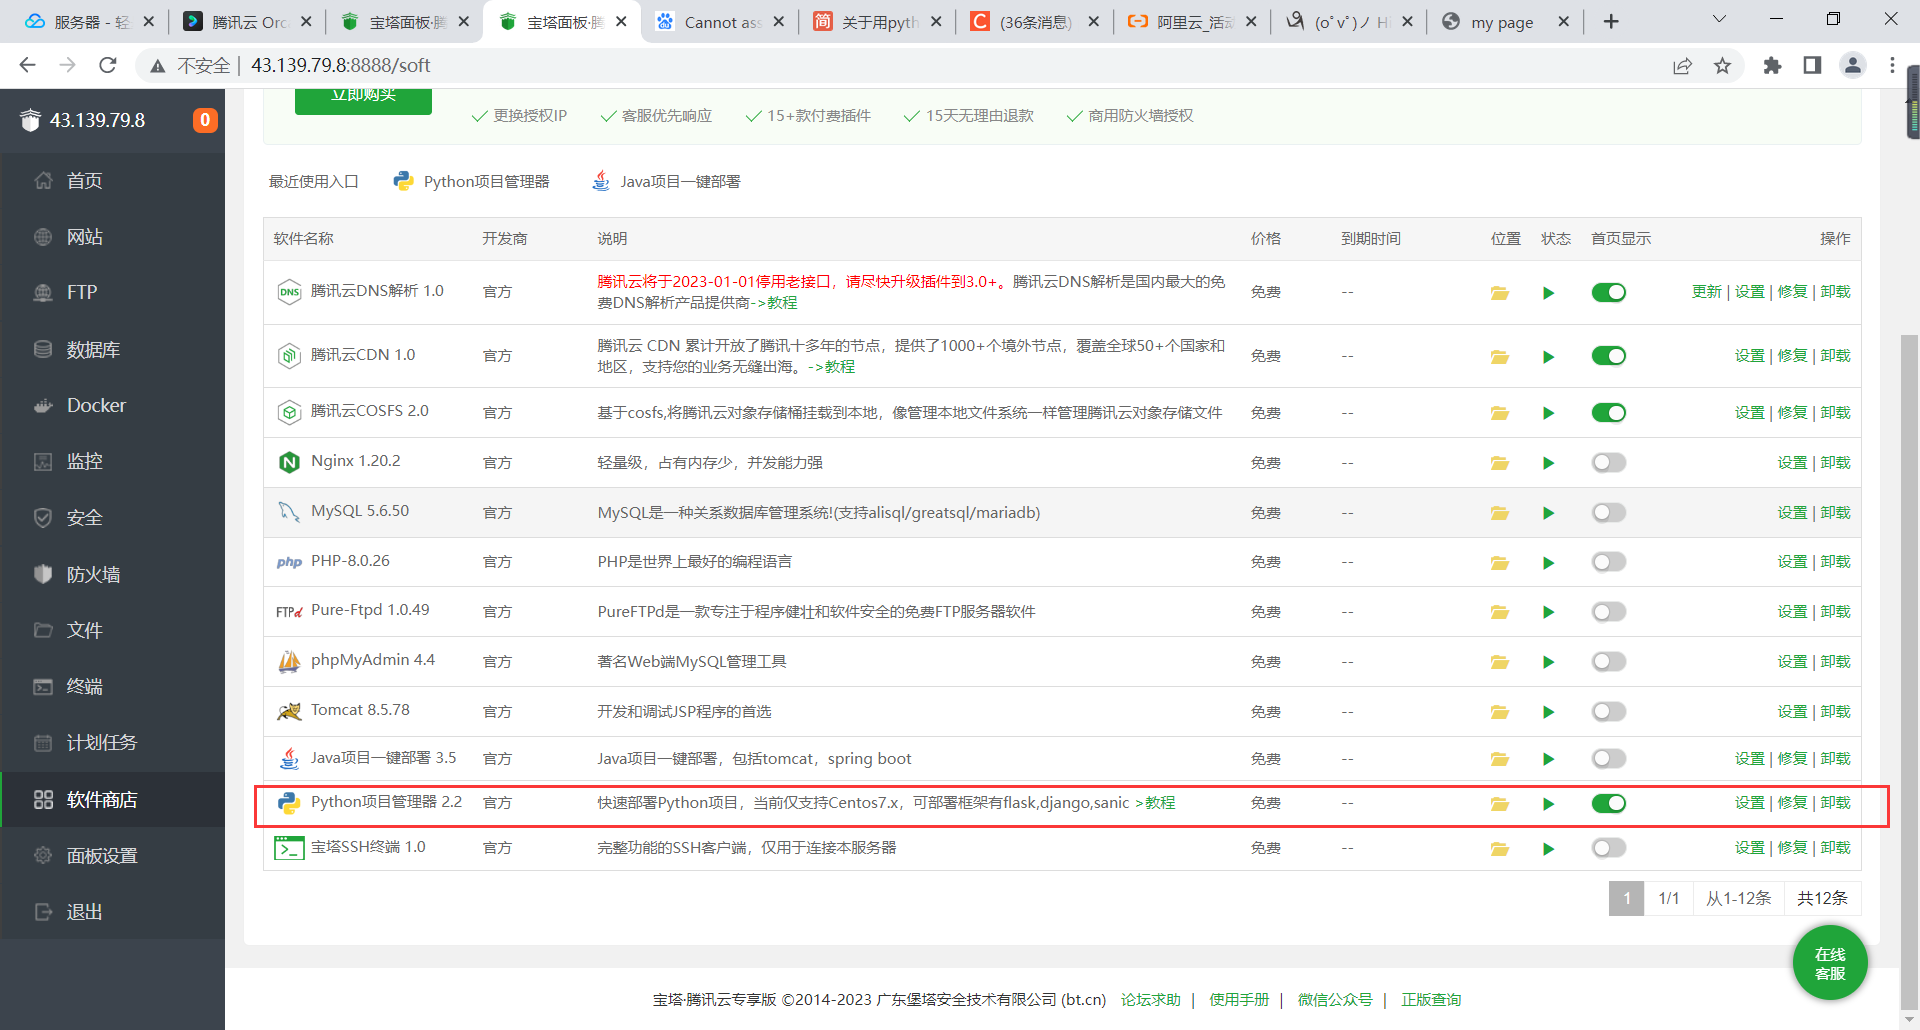The width and height of the screenshot is (1920, 1030).
Task: Share this page via address bar icon
Action: (x=1682, y=65)
